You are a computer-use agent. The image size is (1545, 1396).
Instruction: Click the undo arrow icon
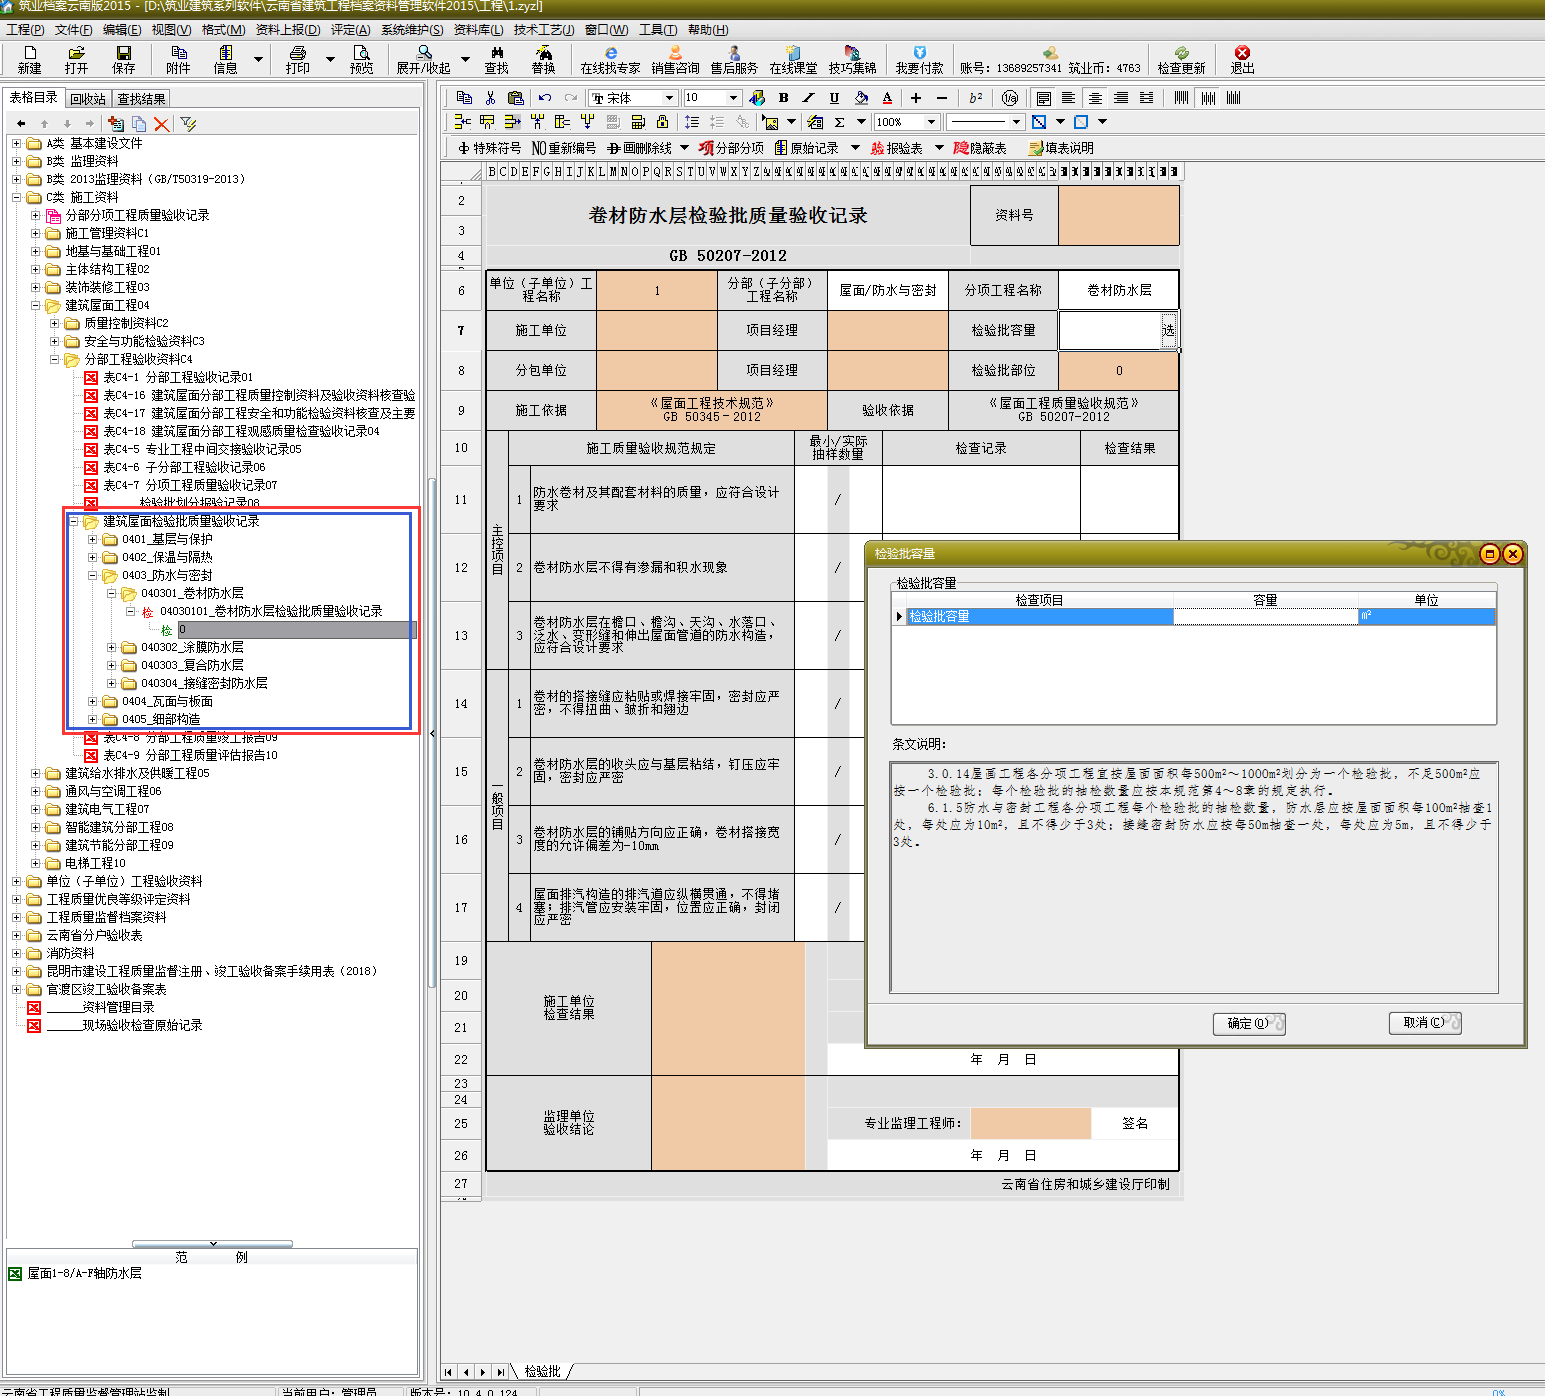pos(544,98)
